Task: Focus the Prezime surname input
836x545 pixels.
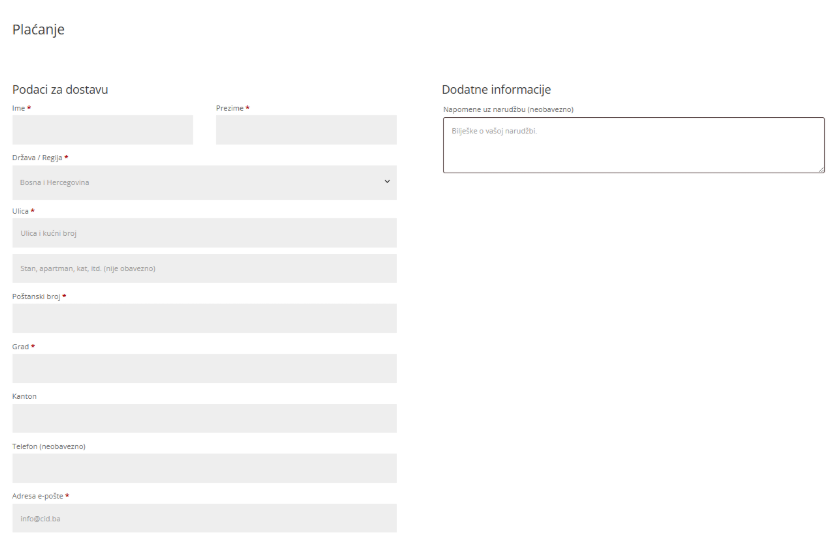Action: (306, 130)
